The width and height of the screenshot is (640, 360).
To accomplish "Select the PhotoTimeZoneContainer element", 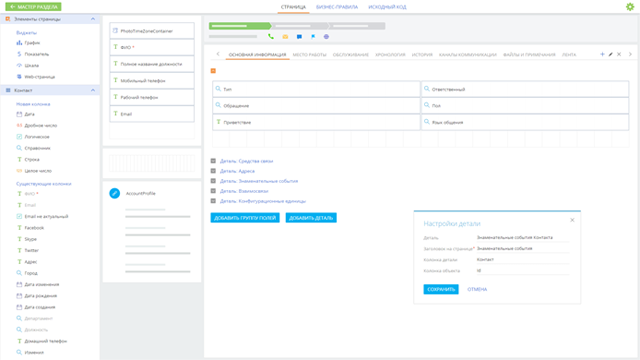I will (x=152, y=31).
